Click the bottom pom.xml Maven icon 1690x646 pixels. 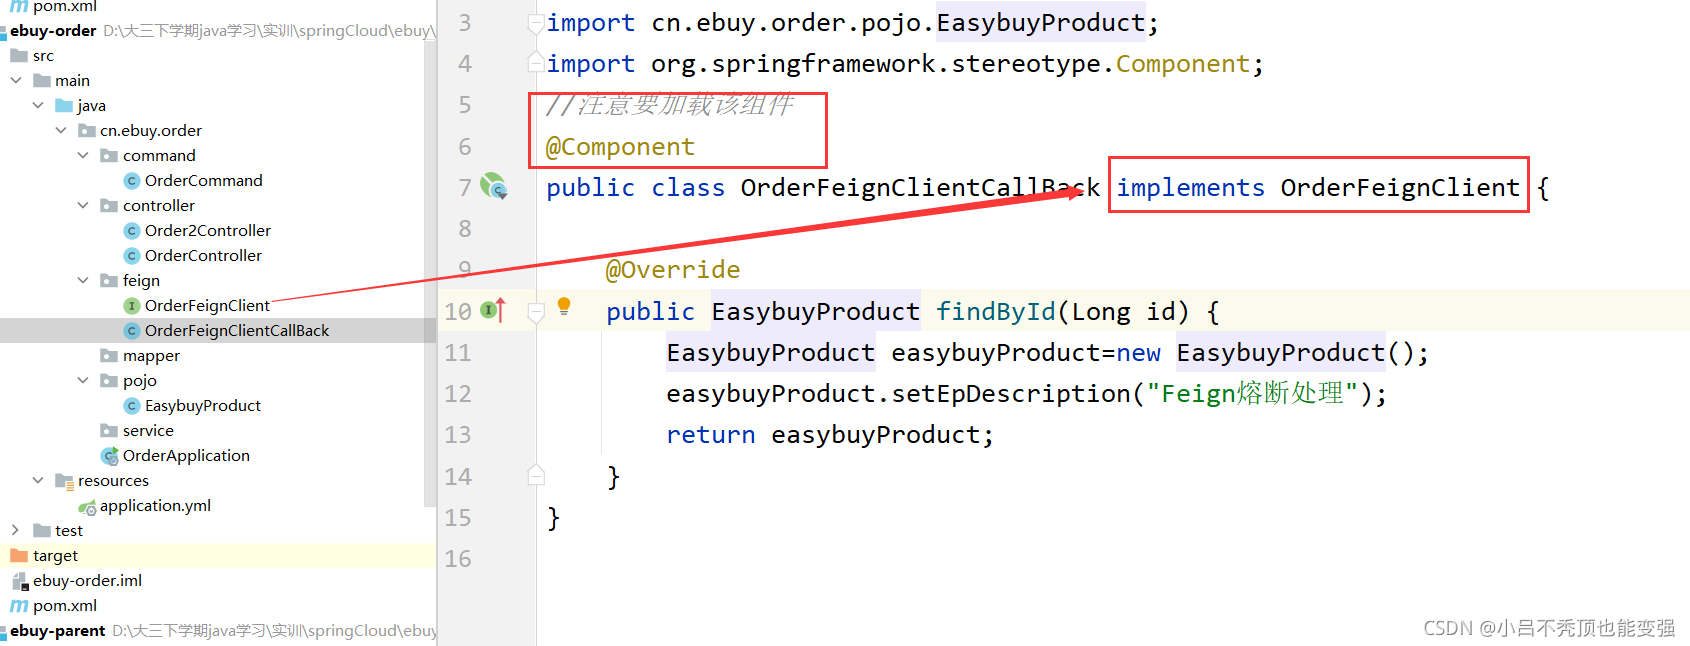19,606
